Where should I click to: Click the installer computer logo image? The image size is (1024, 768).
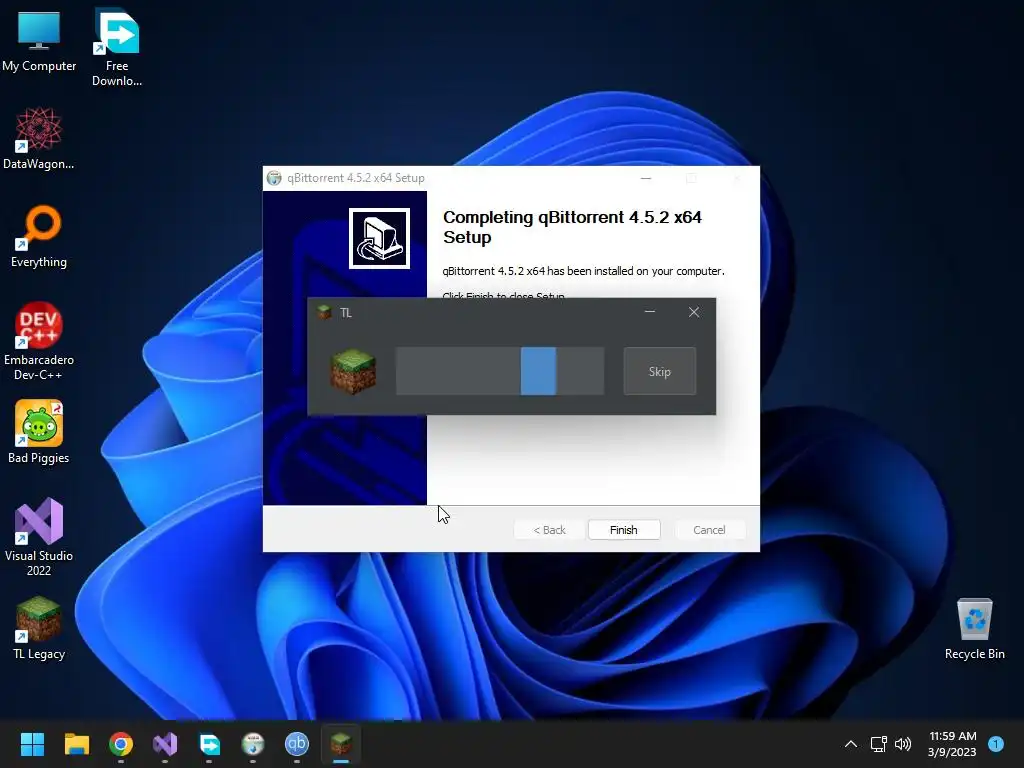tap(379, 238)
